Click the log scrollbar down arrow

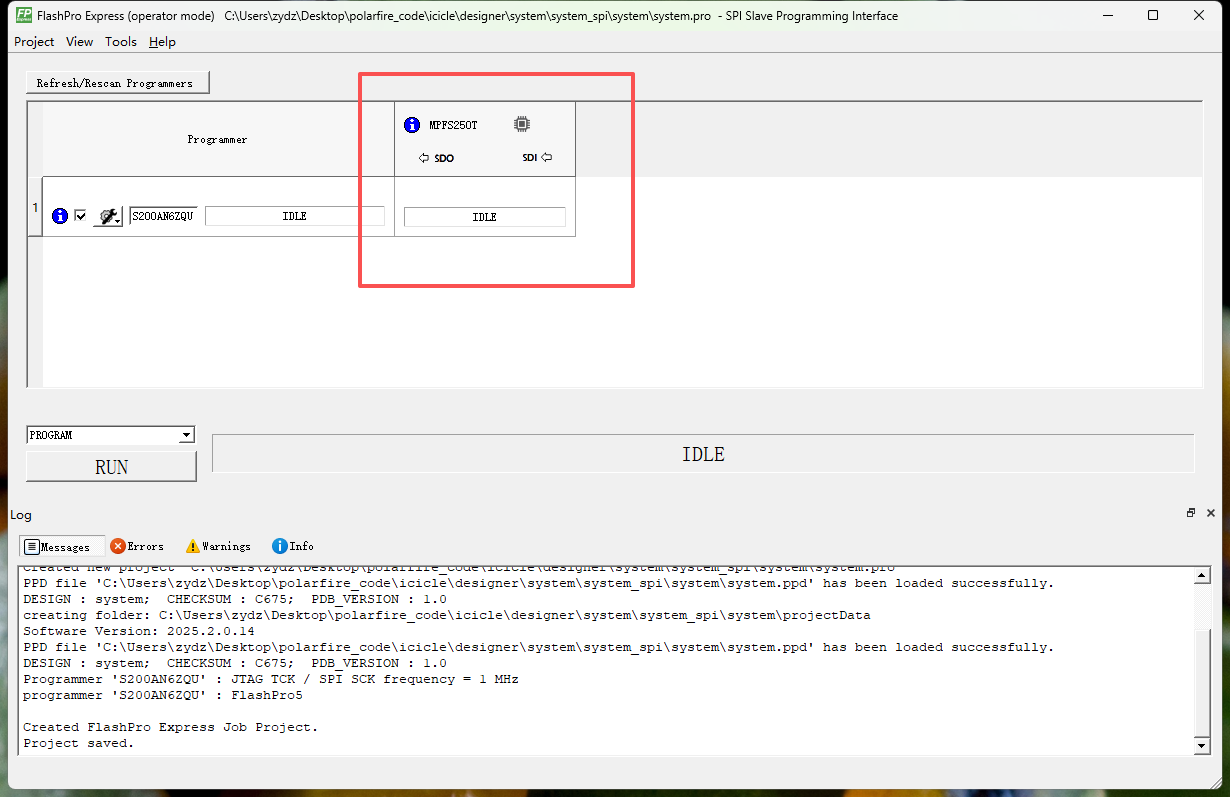click(1202, 746)
